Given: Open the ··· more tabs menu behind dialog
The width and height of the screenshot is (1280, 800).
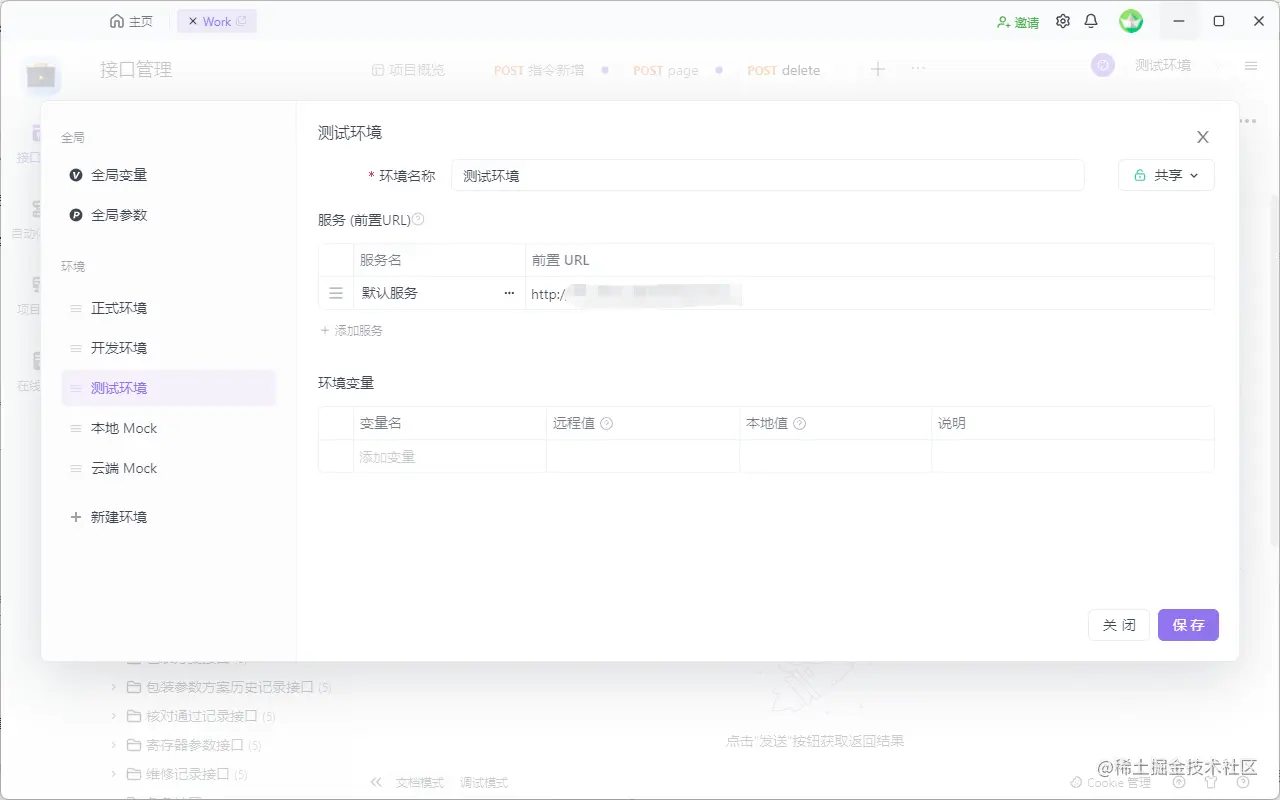Looking at the screenshot, I should [x=918, y=69].
